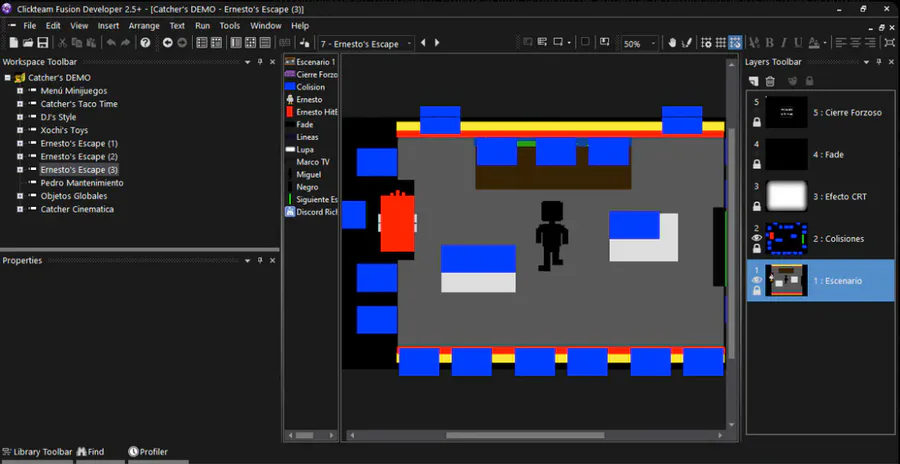Screen dimensions: 900x464
Task: Expand the Objetos Globales tree node
Action: point(20,196)
